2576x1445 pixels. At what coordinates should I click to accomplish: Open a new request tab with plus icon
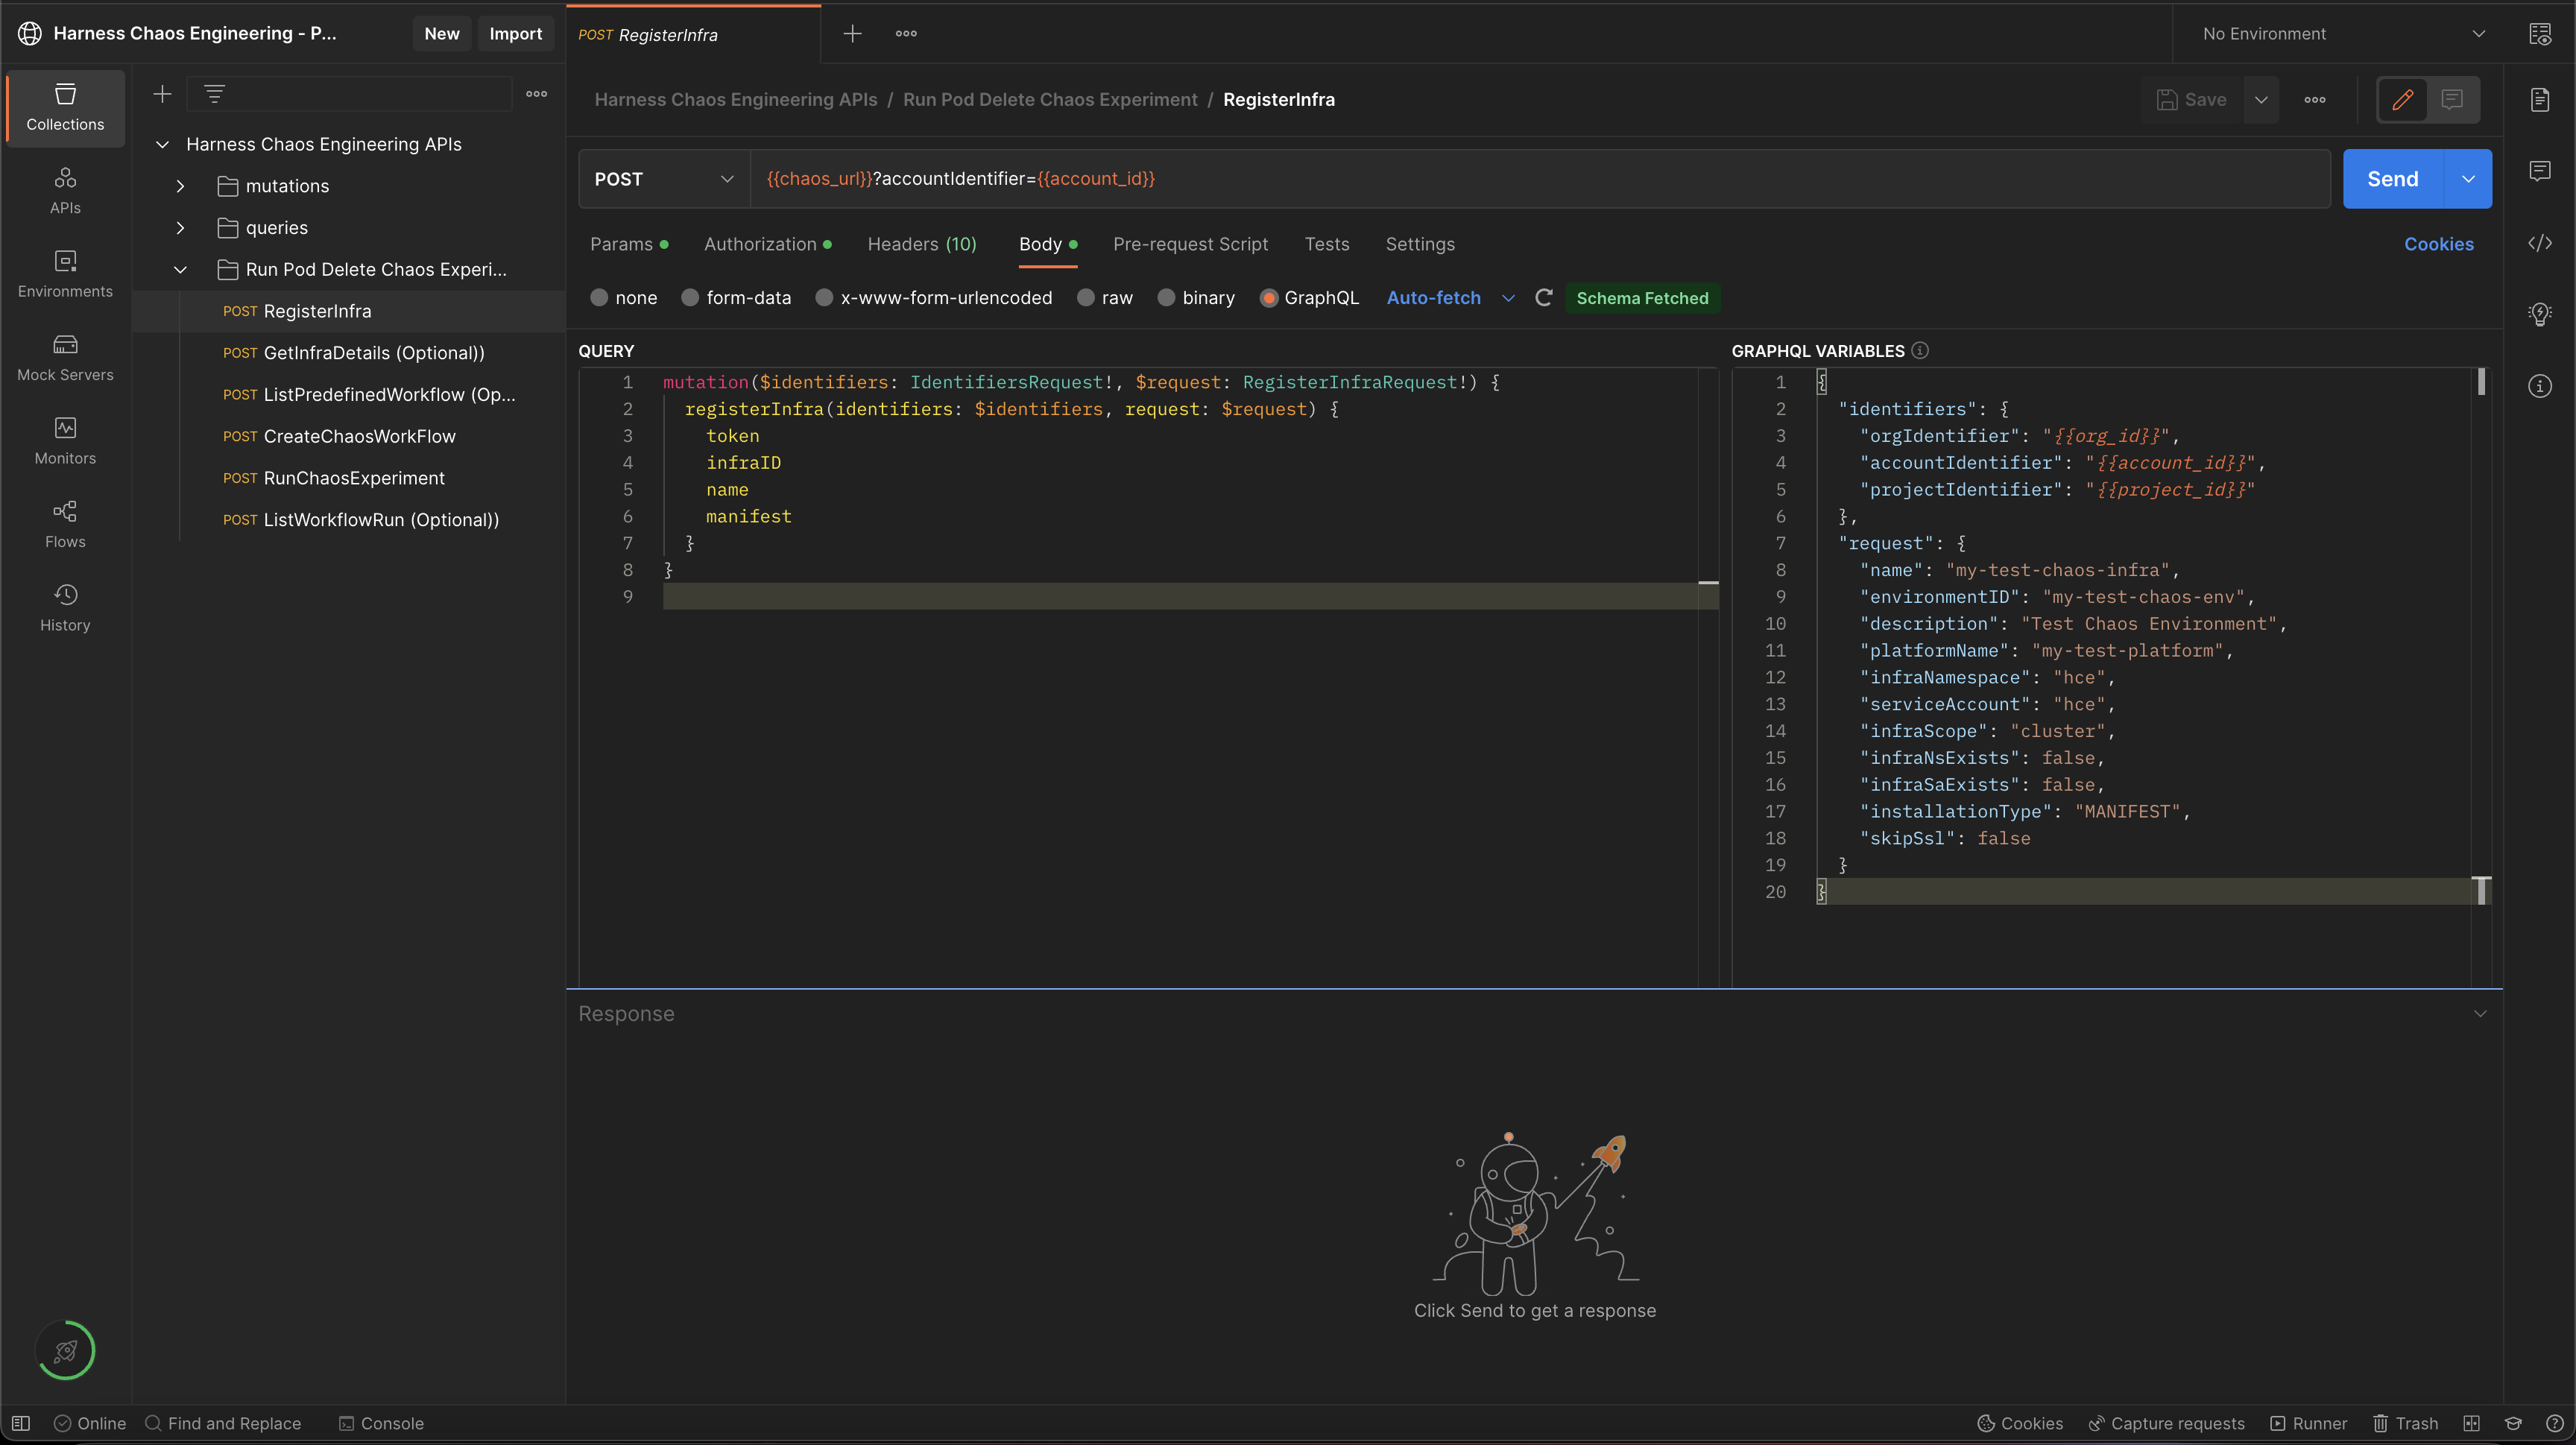pos(852,34)
